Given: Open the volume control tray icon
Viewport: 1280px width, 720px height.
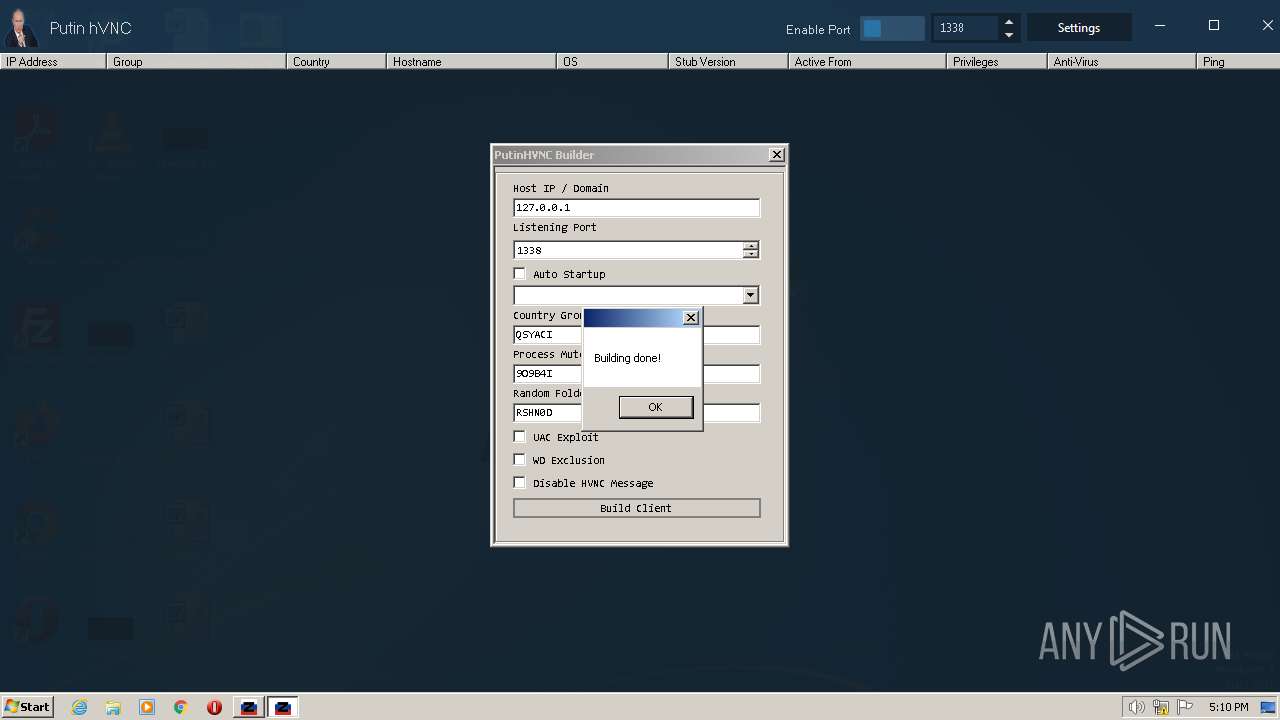Looking at the screenshot, I should click(1136, 707).
